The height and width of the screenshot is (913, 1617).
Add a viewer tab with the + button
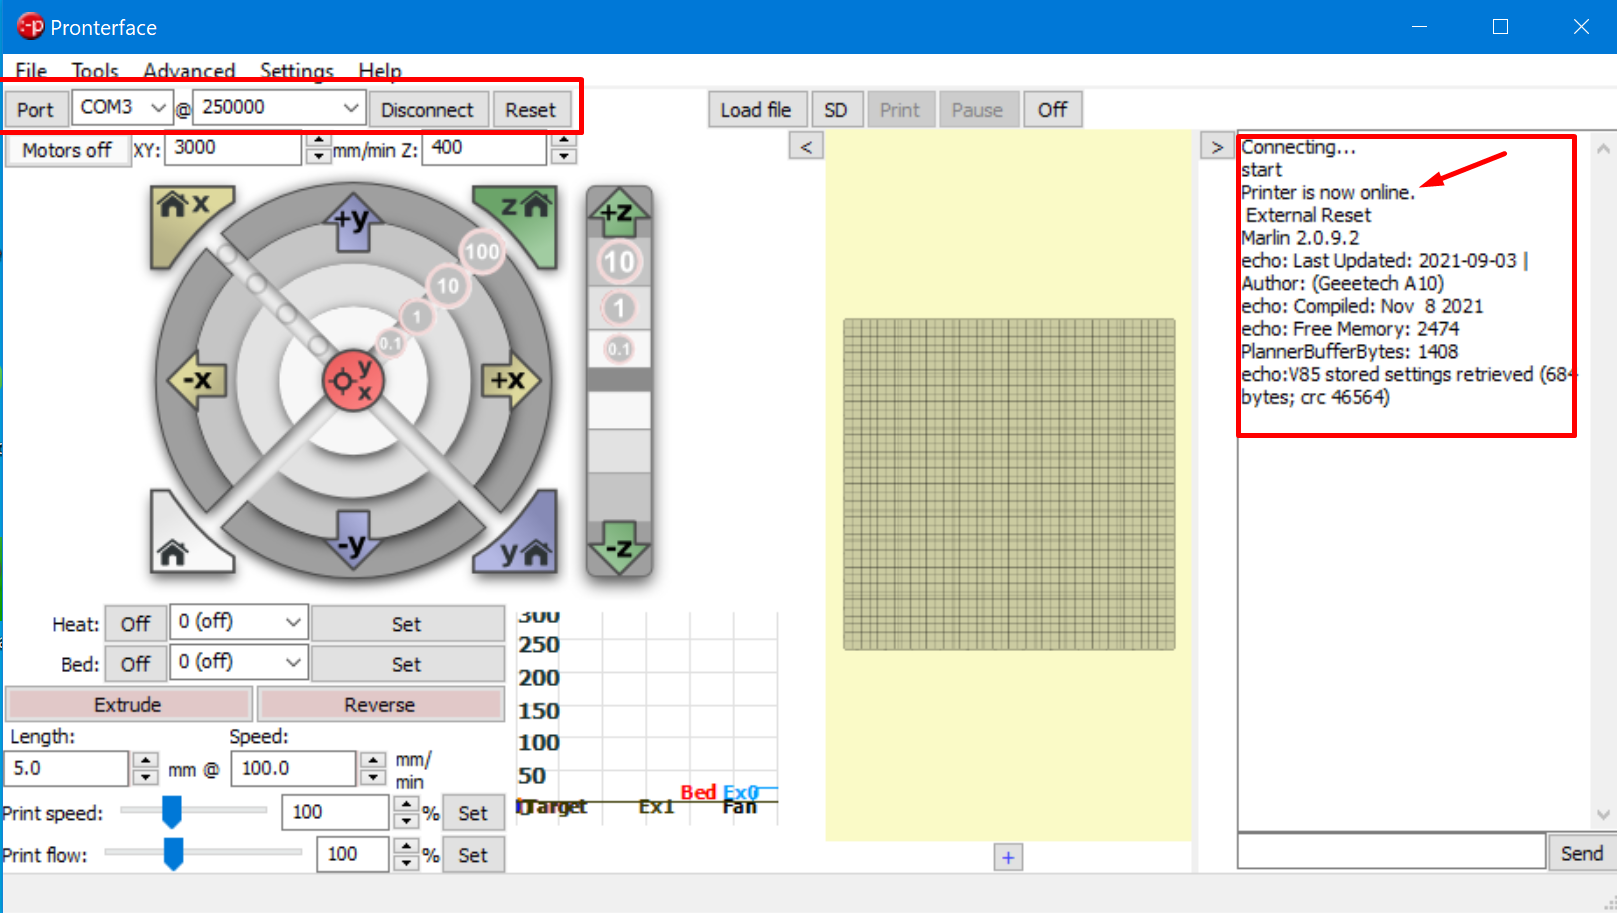(x=1008, y=857)
